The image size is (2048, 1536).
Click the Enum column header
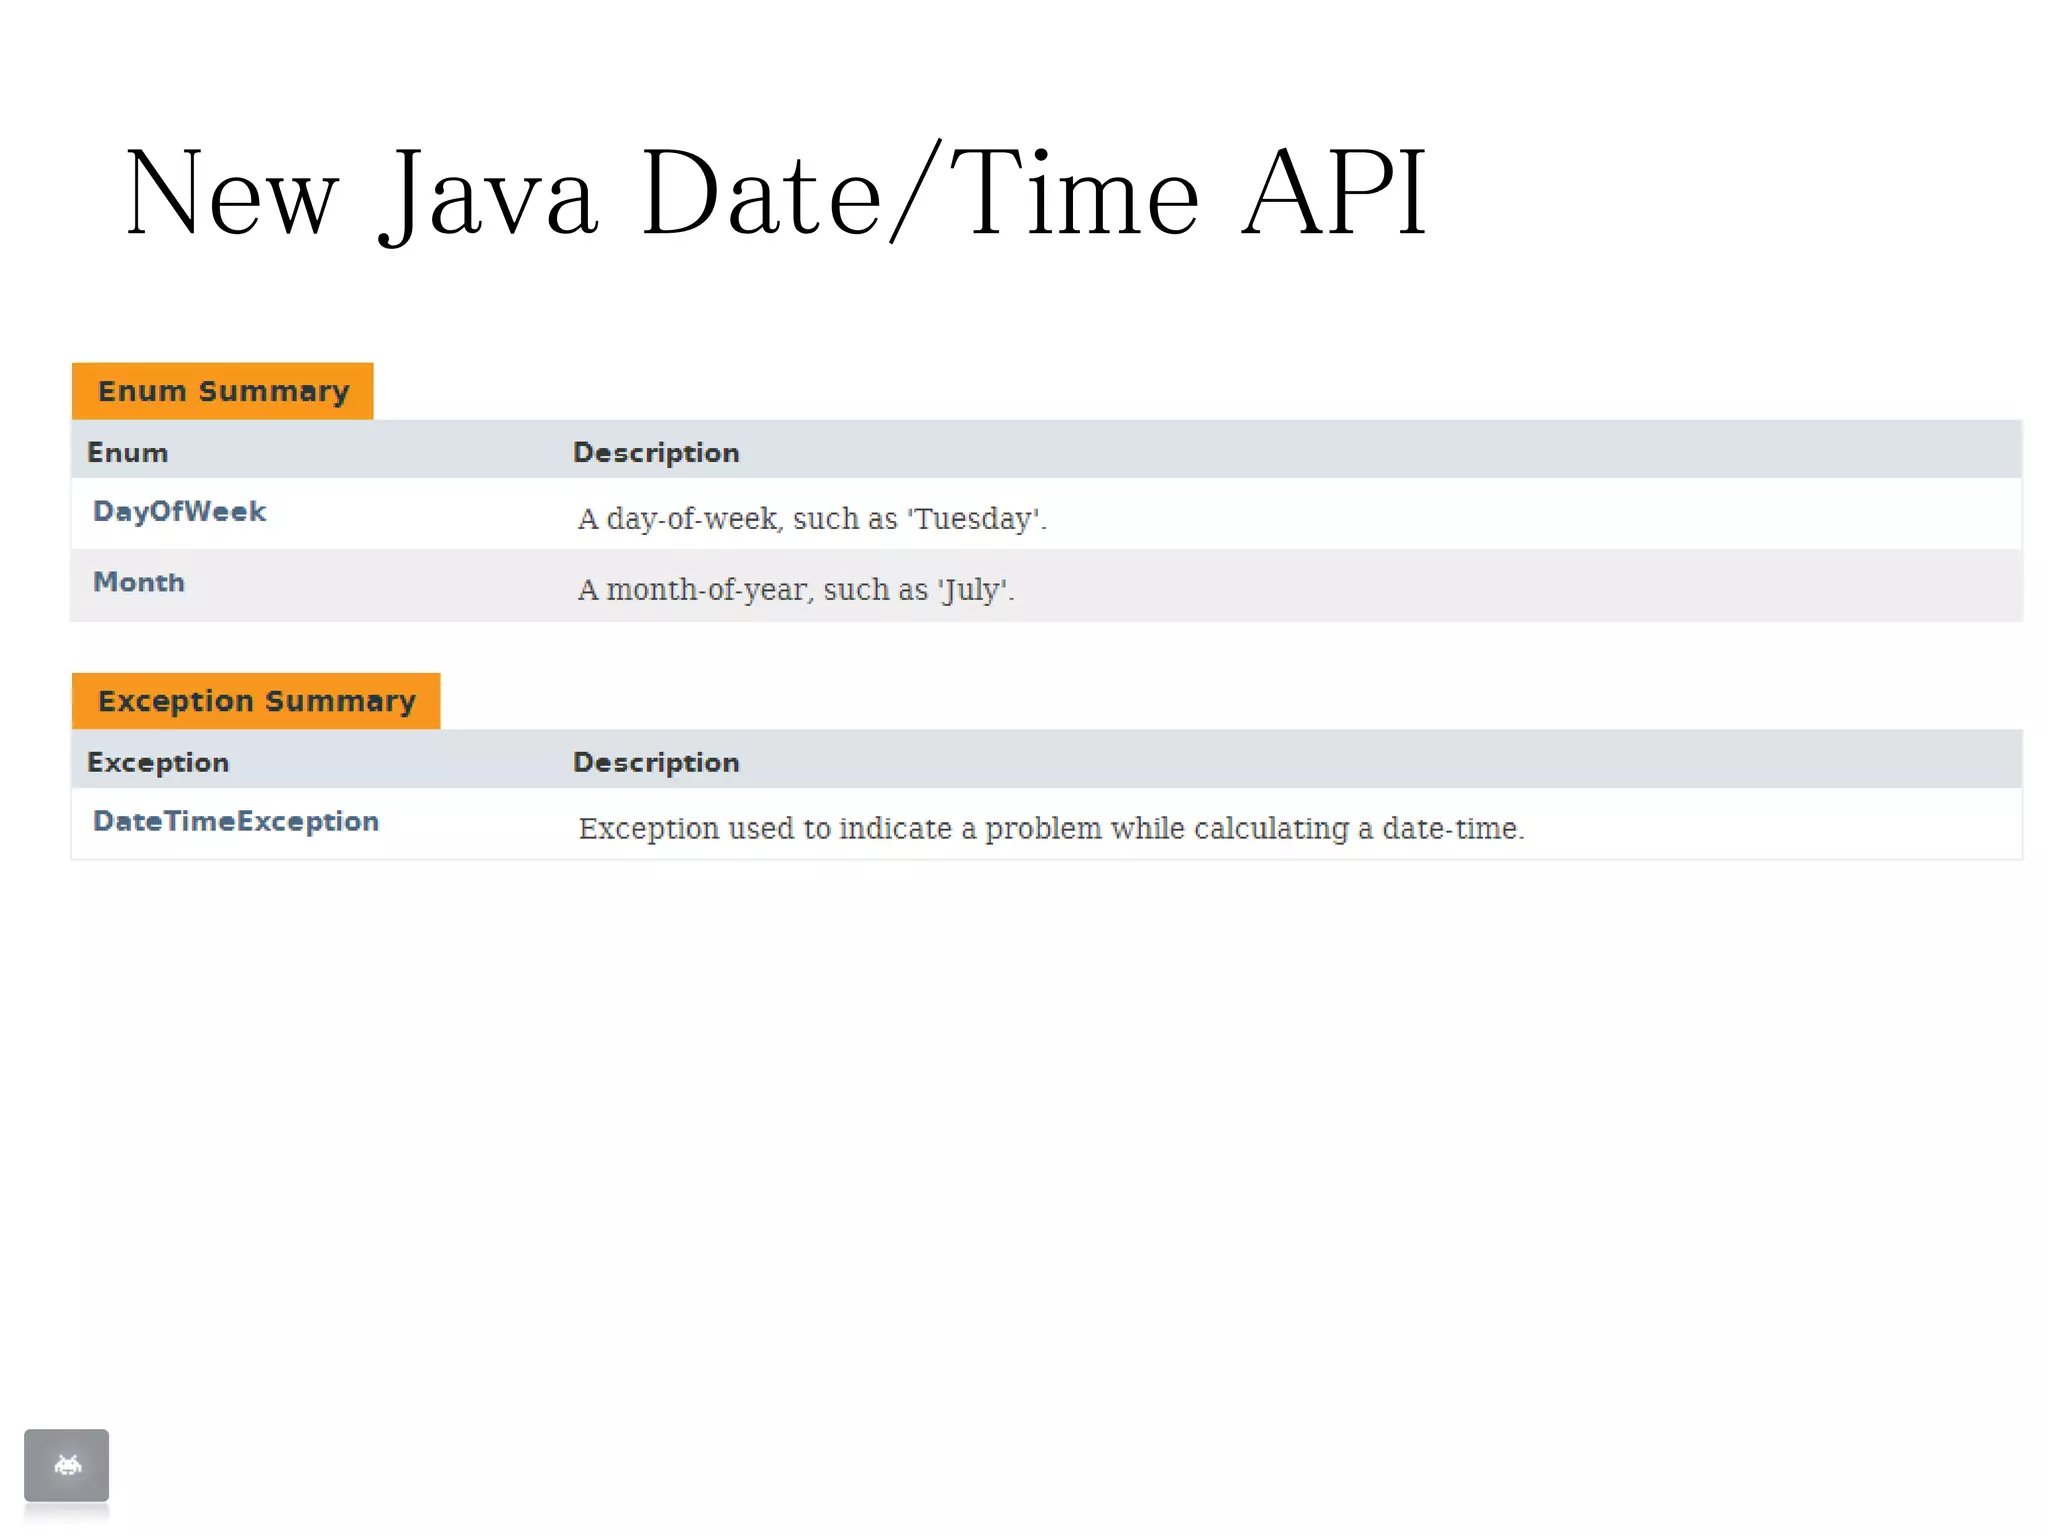(x=127, y=453)
